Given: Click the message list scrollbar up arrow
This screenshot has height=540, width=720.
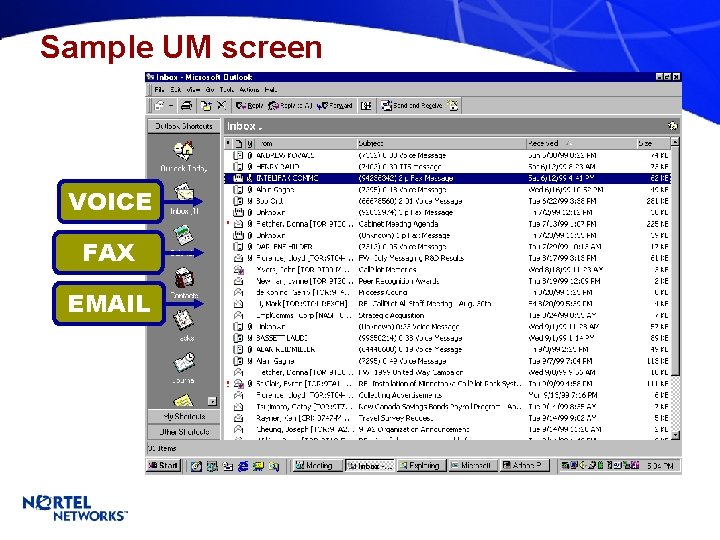Looking at the screenshot, I should 675,142.
